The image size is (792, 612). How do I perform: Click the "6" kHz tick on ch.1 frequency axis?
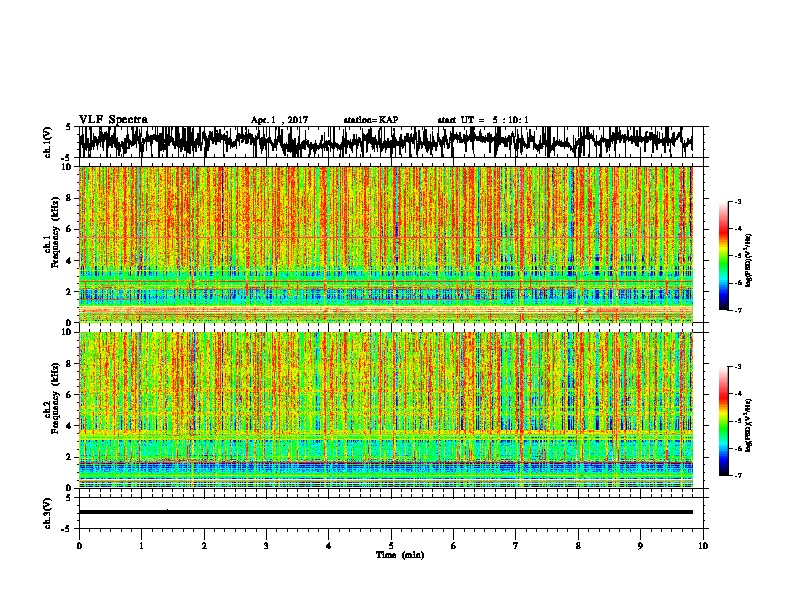pos(70,229)
